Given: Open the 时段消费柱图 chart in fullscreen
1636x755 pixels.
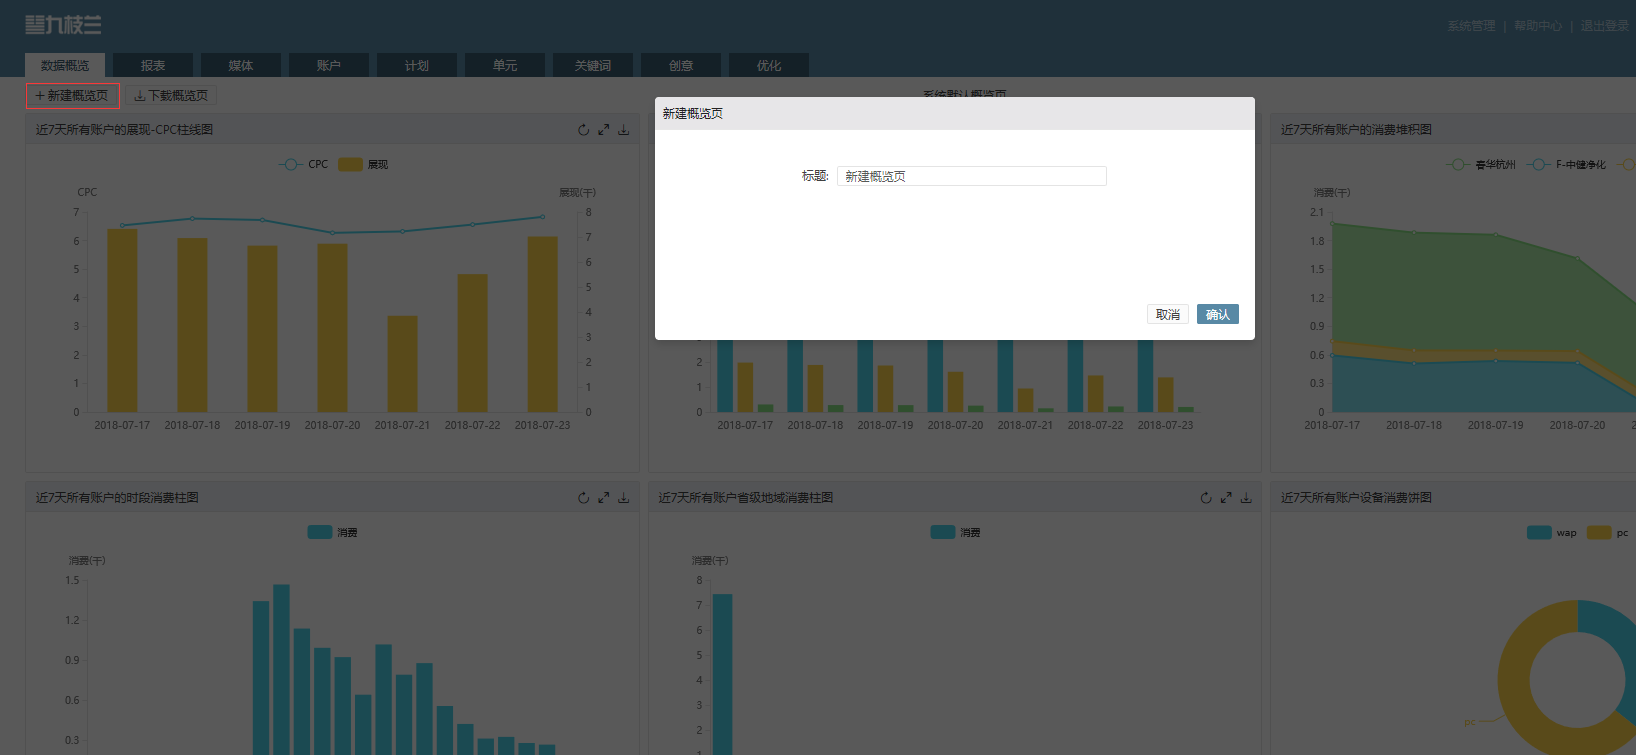Looking at the screenshot, I should [x=604, y=498].
